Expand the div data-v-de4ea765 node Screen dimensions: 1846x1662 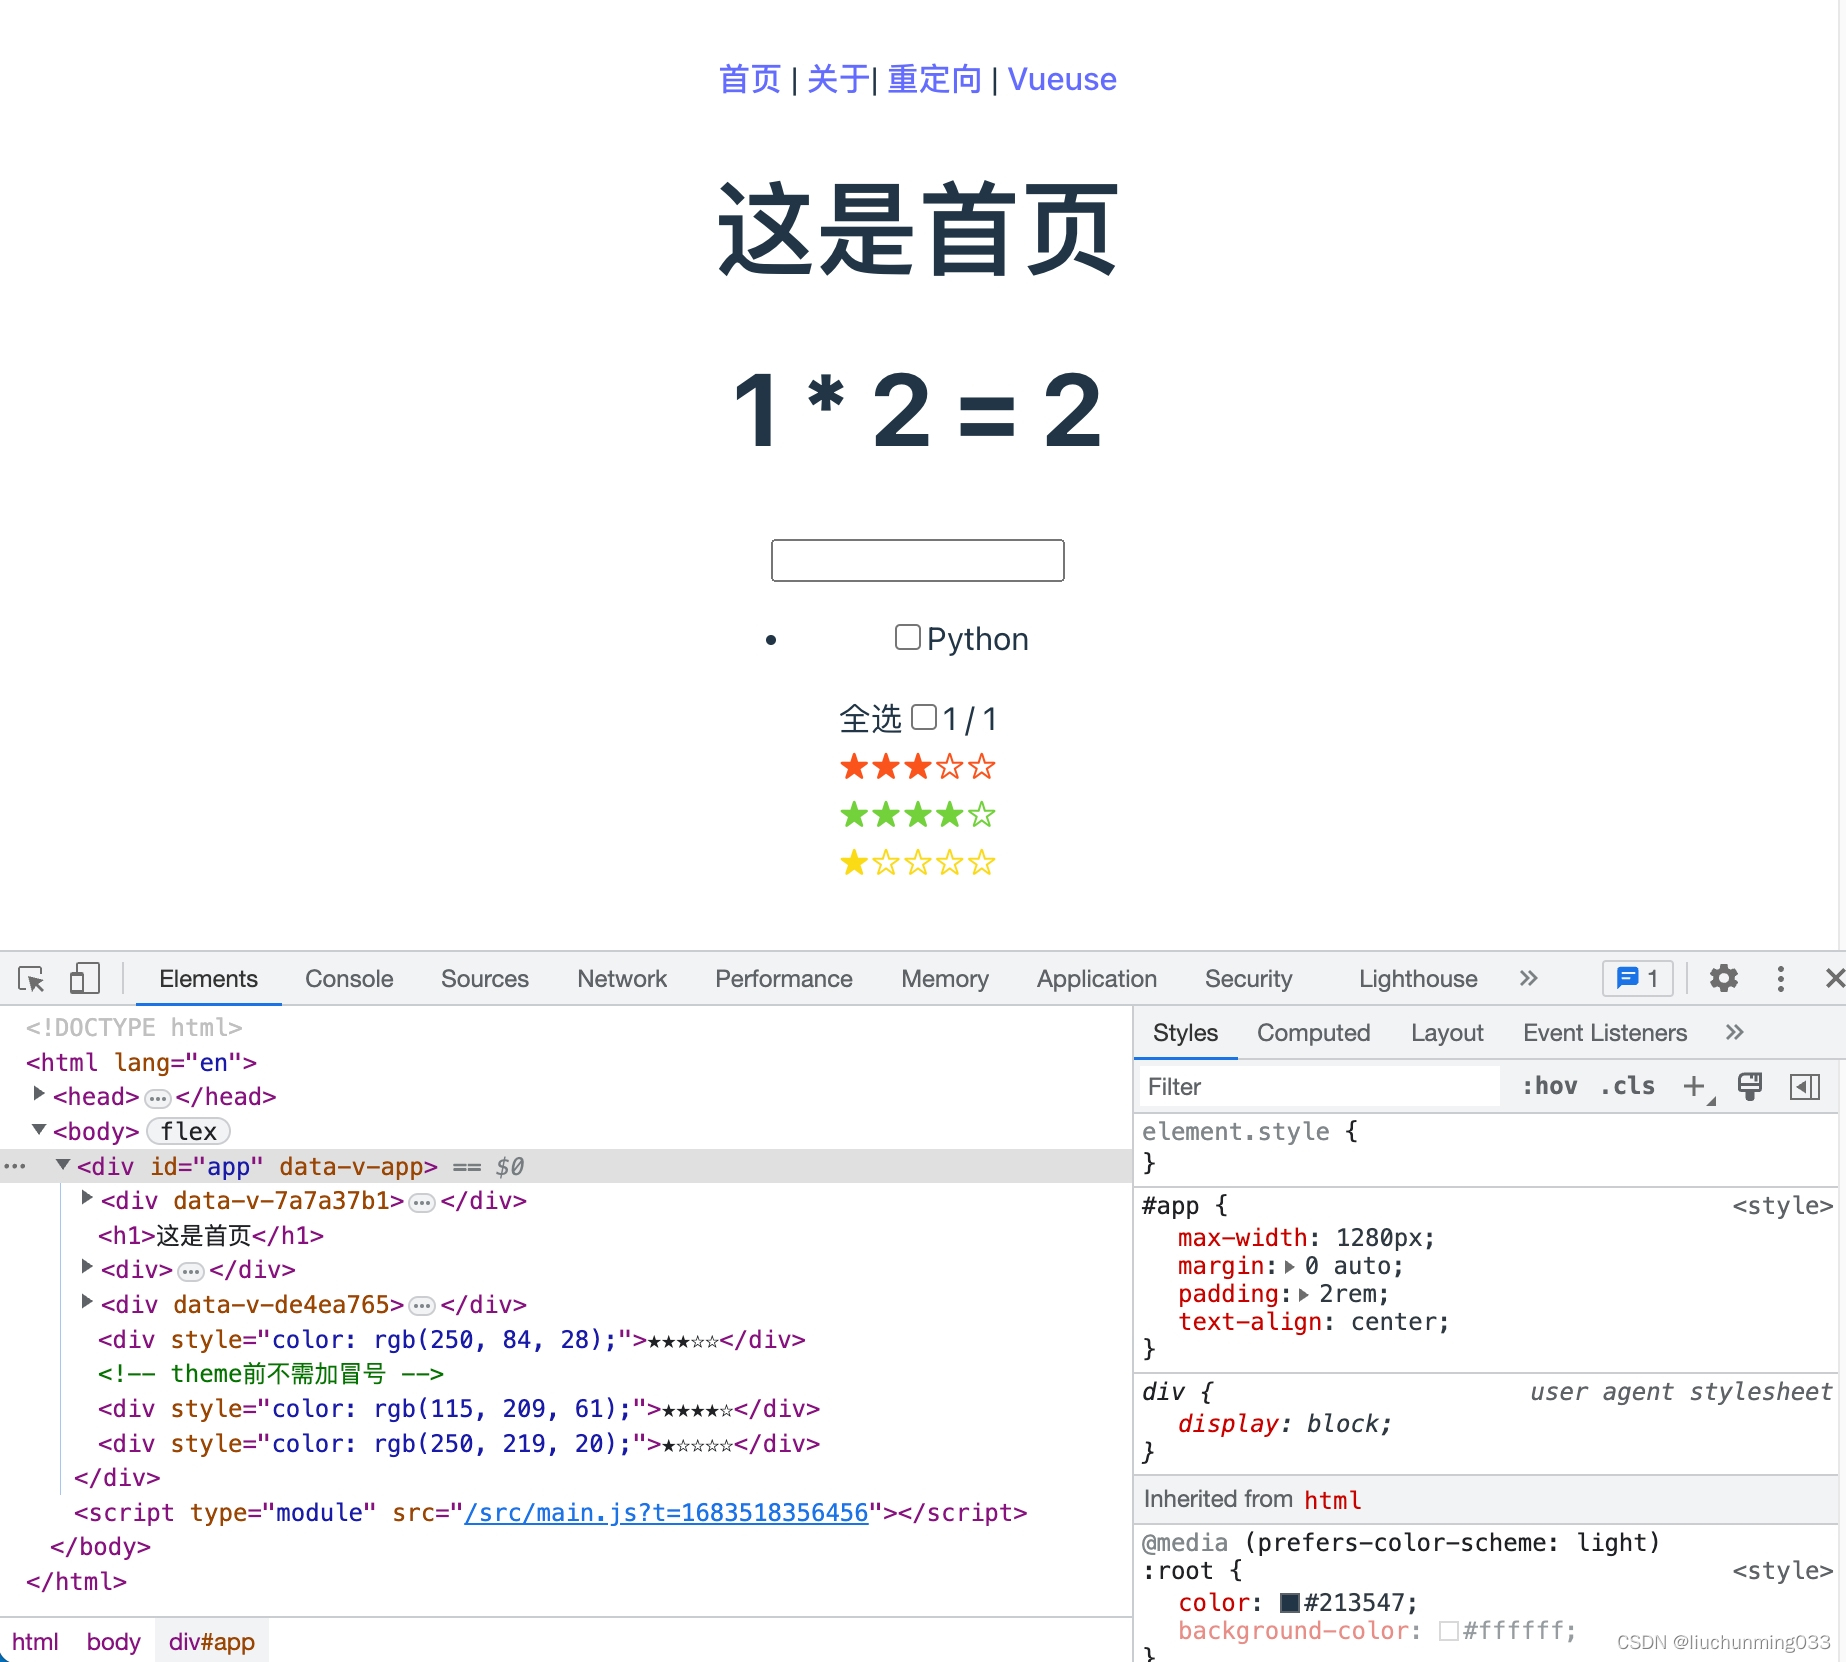click(x=87, y=1302)
